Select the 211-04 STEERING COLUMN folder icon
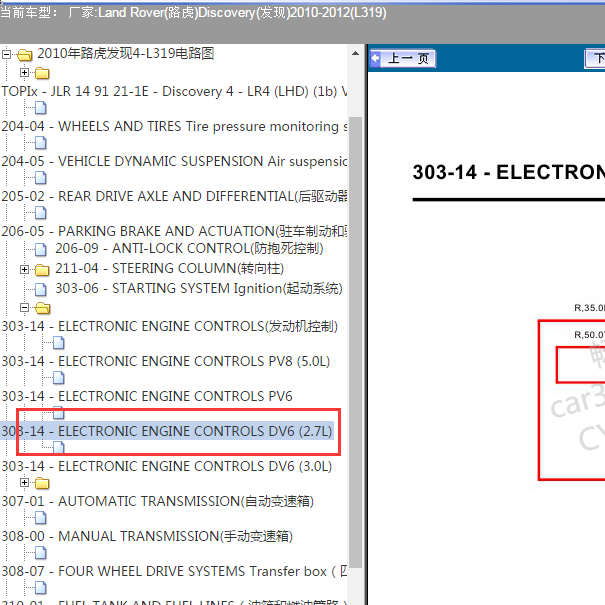The height and width of the screenshot is (605, 605). coord(42,270)
